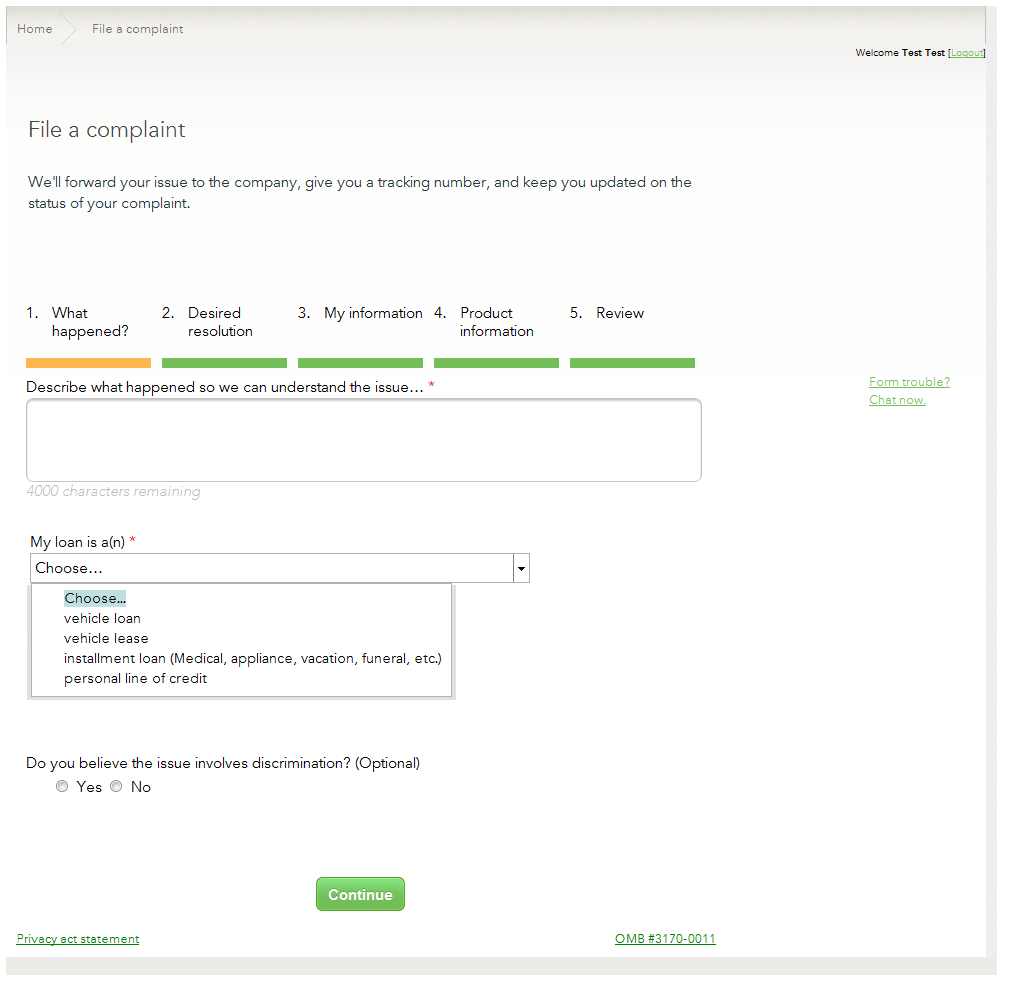This screenshot has width=1012, height=1000.
Task: Select the installment loan option
Action: tap(252, 659)
